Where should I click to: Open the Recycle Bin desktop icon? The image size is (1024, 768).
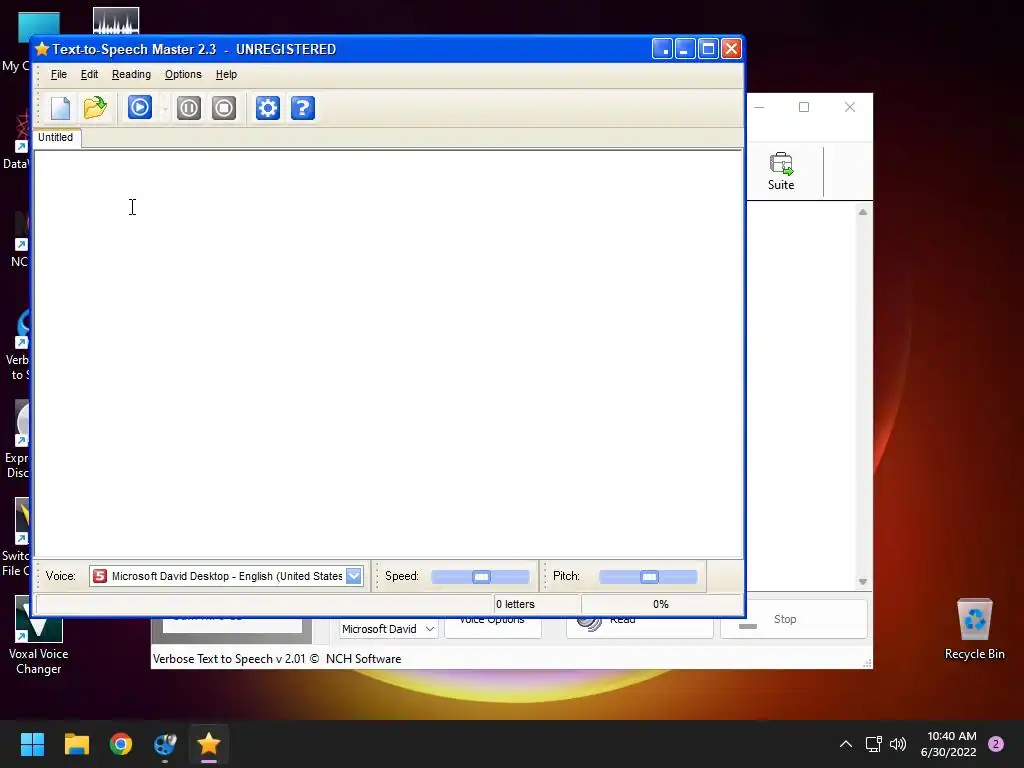(974, 630)
